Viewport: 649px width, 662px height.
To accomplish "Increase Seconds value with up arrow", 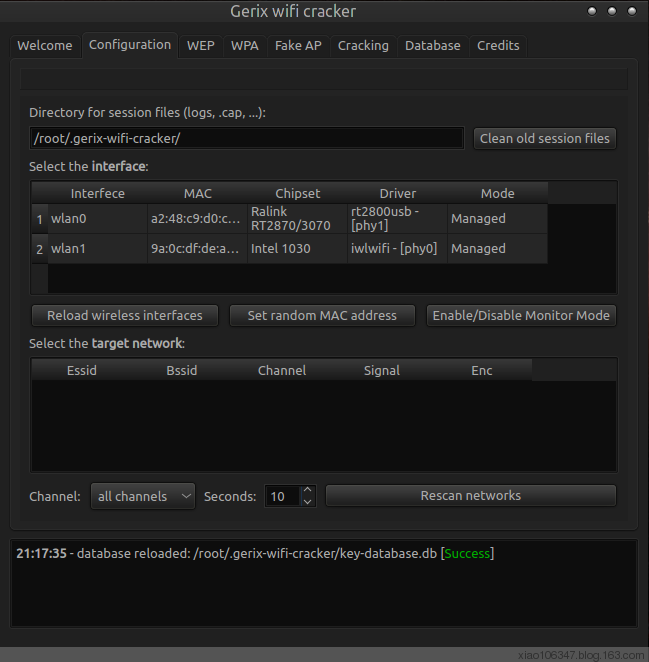I will click(308, 490).
